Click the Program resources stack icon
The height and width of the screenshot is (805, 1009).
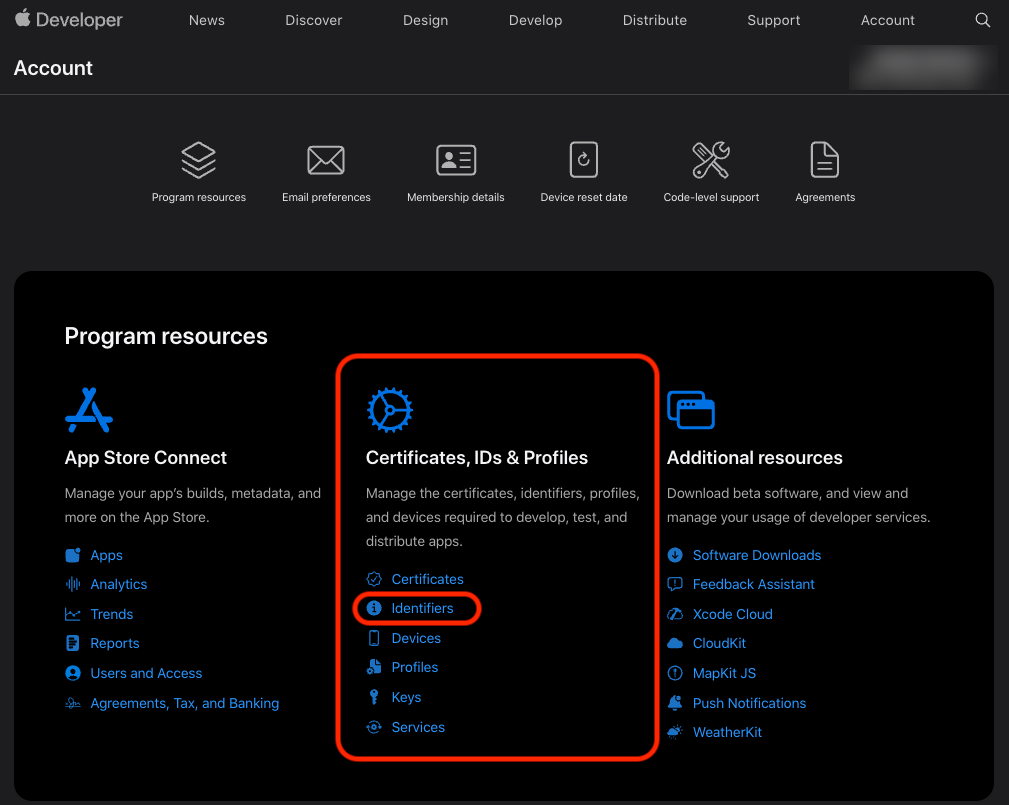(198, 160)
